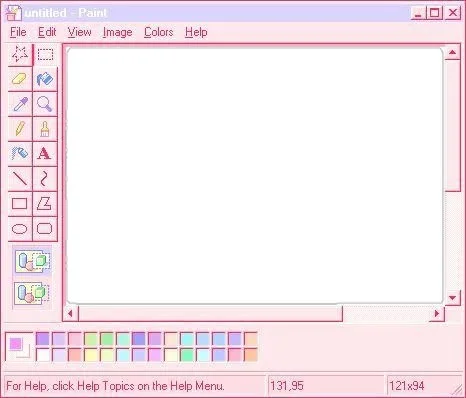Image resolution: width=466 pixels, height=398 pixels.
Task: Open the Edit menu
Action: click(47, 32)
